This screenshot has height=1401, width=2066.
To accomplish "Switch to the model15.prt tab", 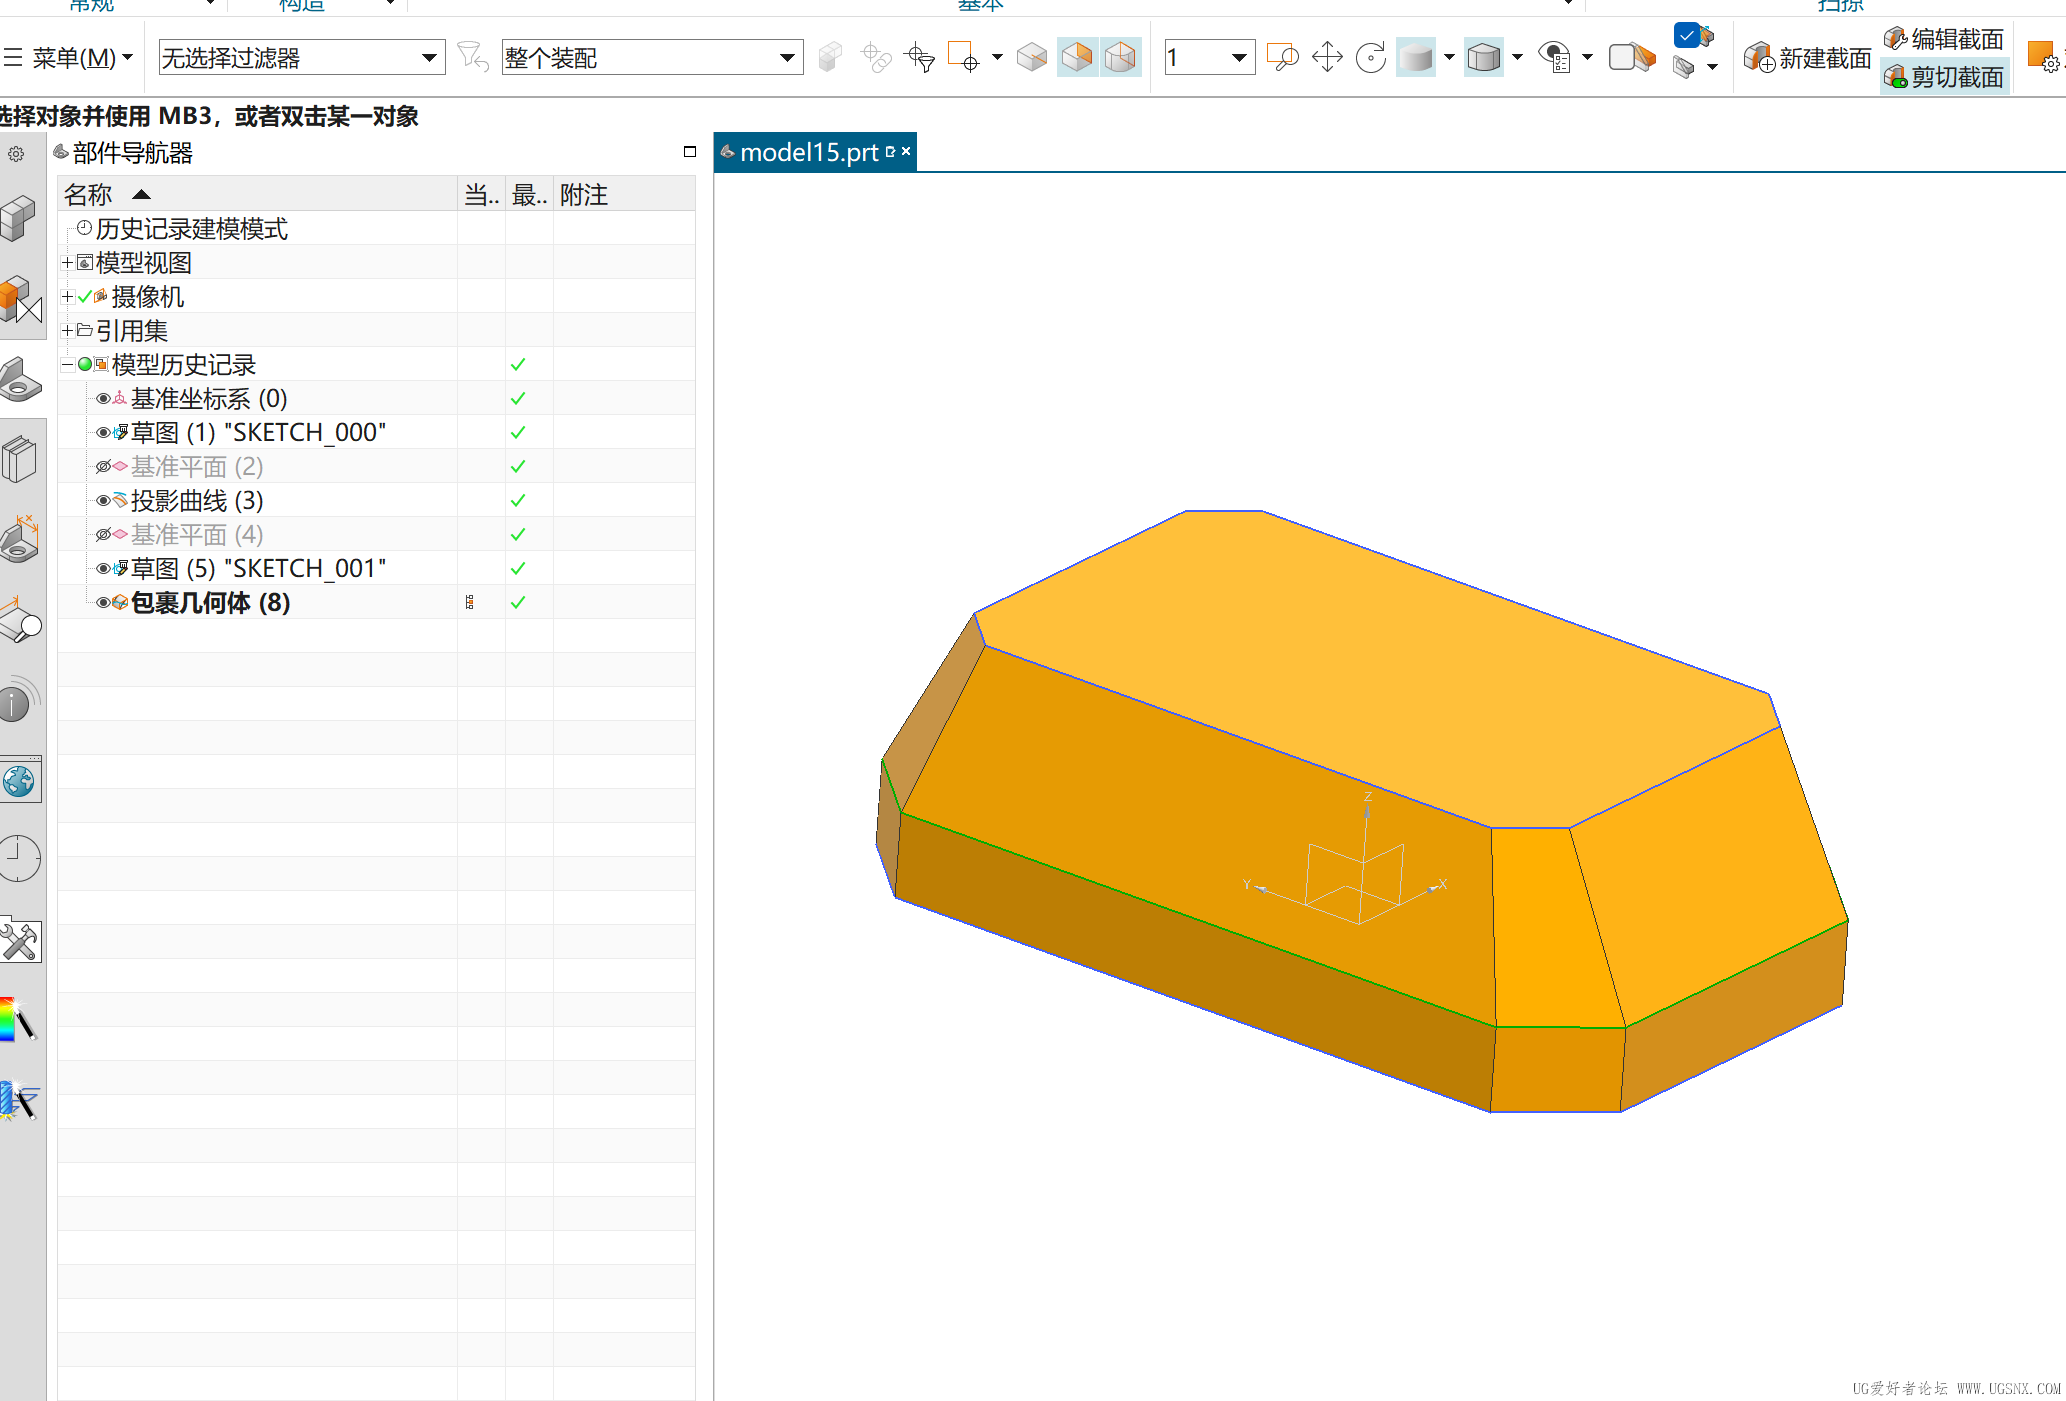I will (808, 152).
